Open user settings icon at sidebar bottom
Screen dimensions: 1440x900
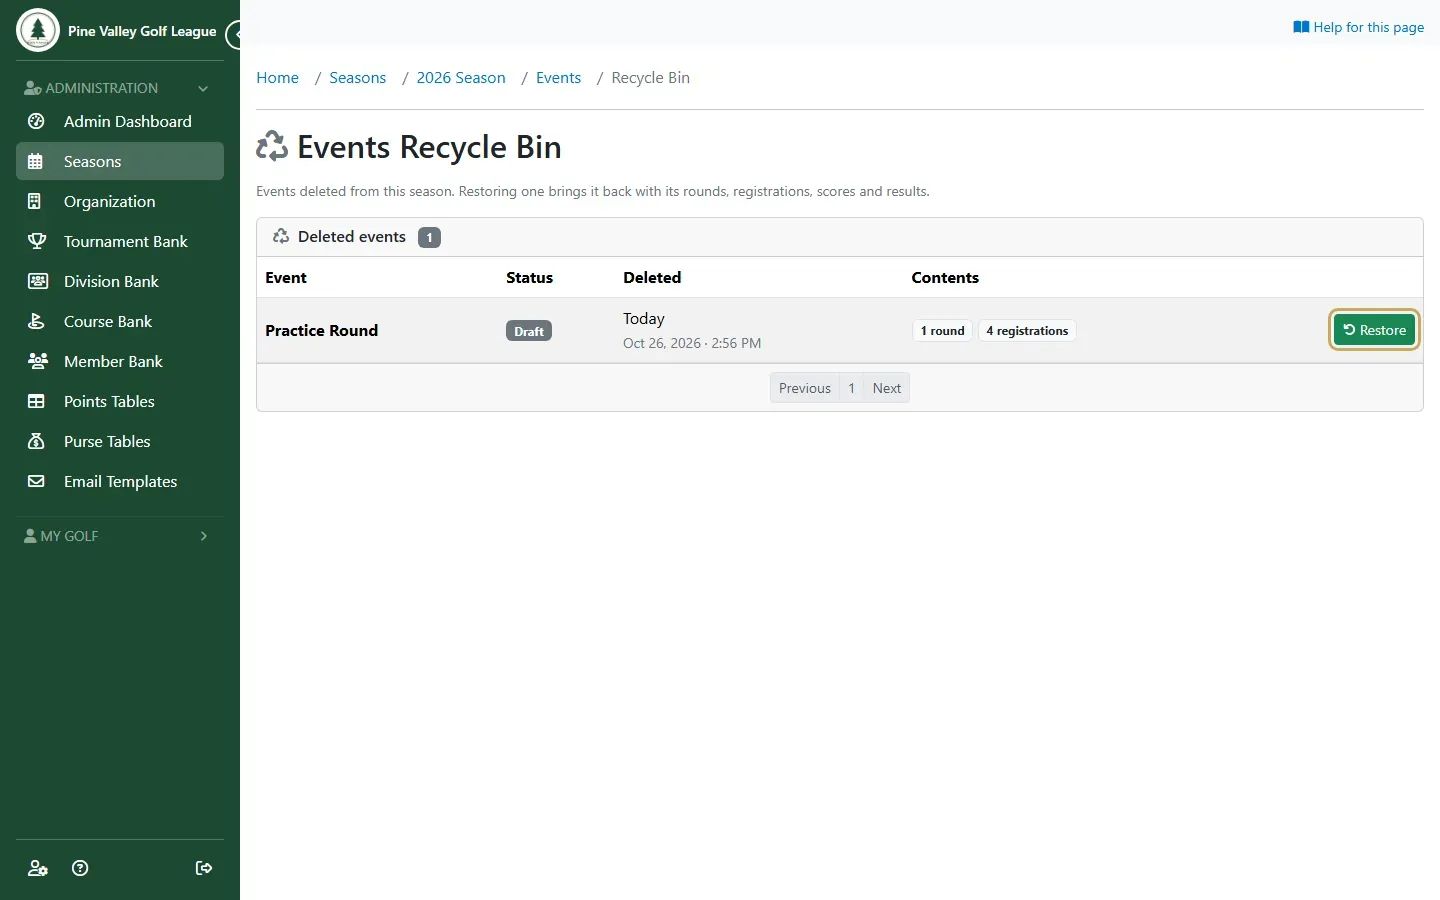click(x=38, y=868)
